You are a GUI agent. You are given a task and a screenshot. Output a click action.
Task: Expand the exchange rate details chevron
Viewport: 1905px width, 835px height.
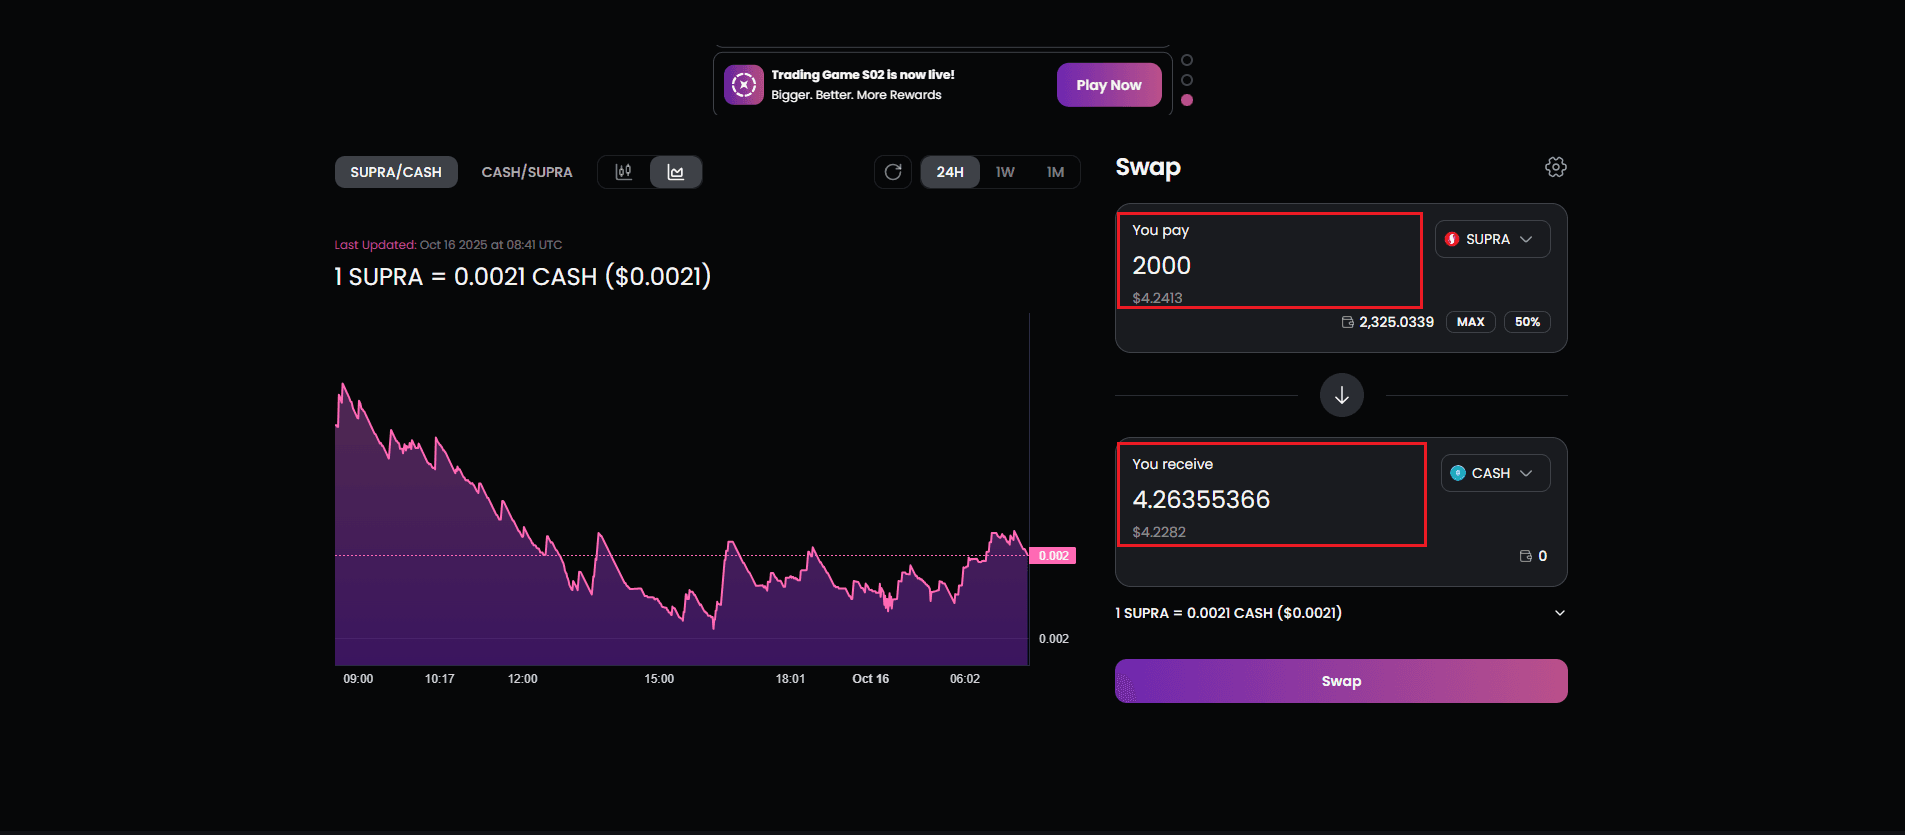[1559, 613]
